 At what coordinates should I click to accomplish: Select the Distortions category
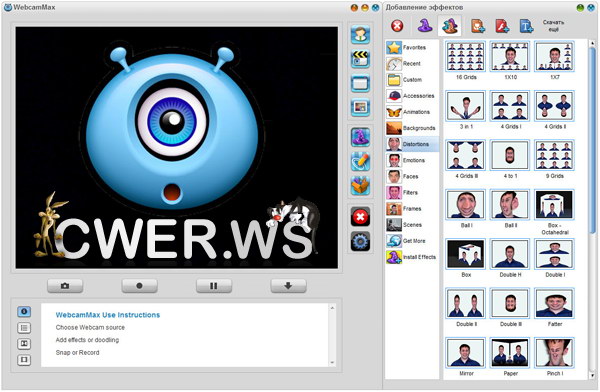[412, 144]
